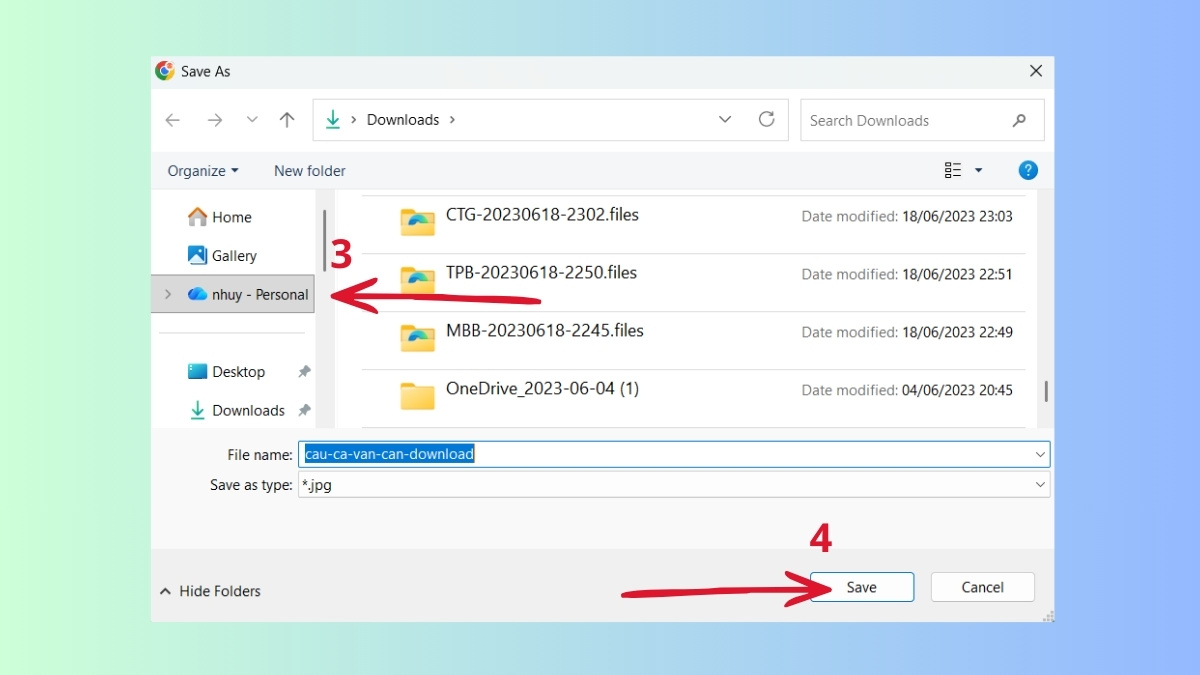Click the Chrome logo in title bar

click(x=163, y=71)
